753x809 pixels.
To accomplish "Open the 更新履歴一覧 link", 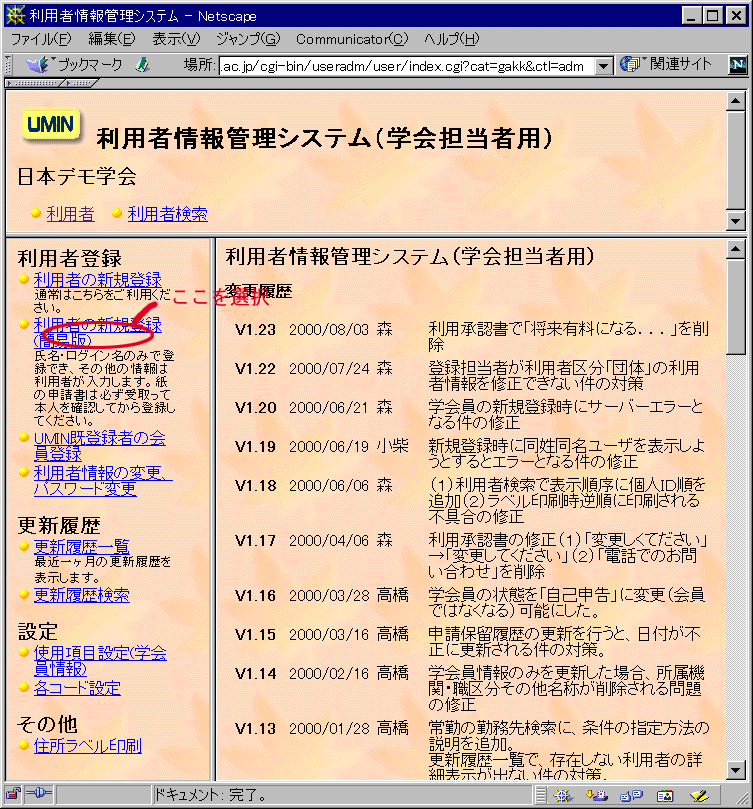I will (x=82, y=546).
